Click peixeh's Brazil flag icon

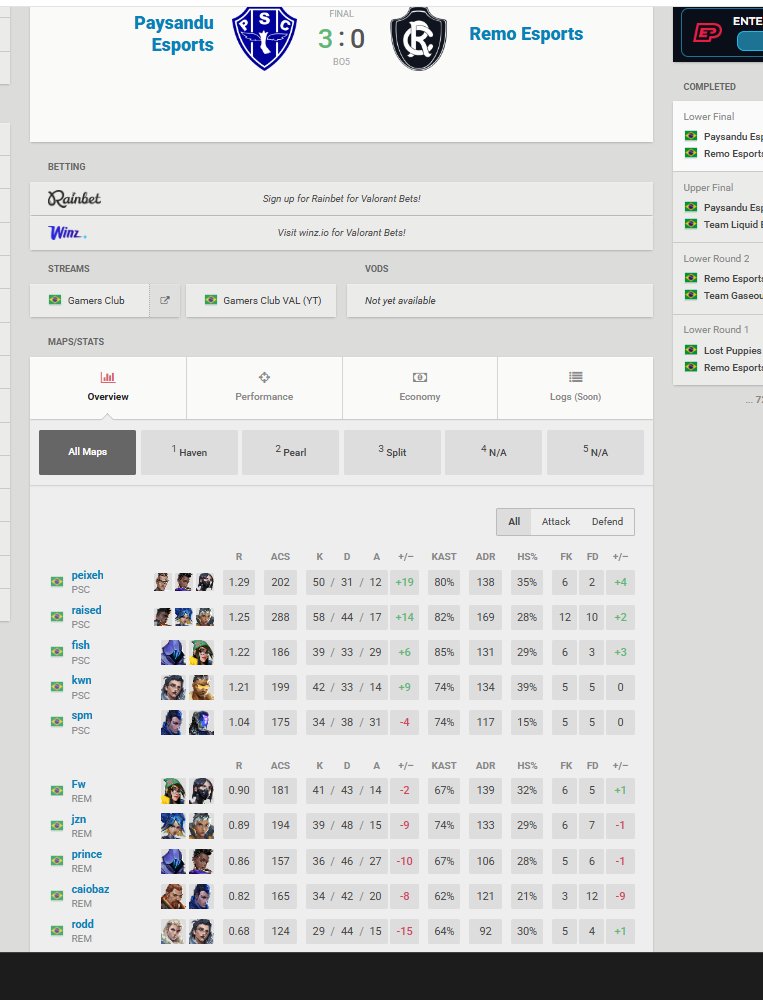point(57,582)
